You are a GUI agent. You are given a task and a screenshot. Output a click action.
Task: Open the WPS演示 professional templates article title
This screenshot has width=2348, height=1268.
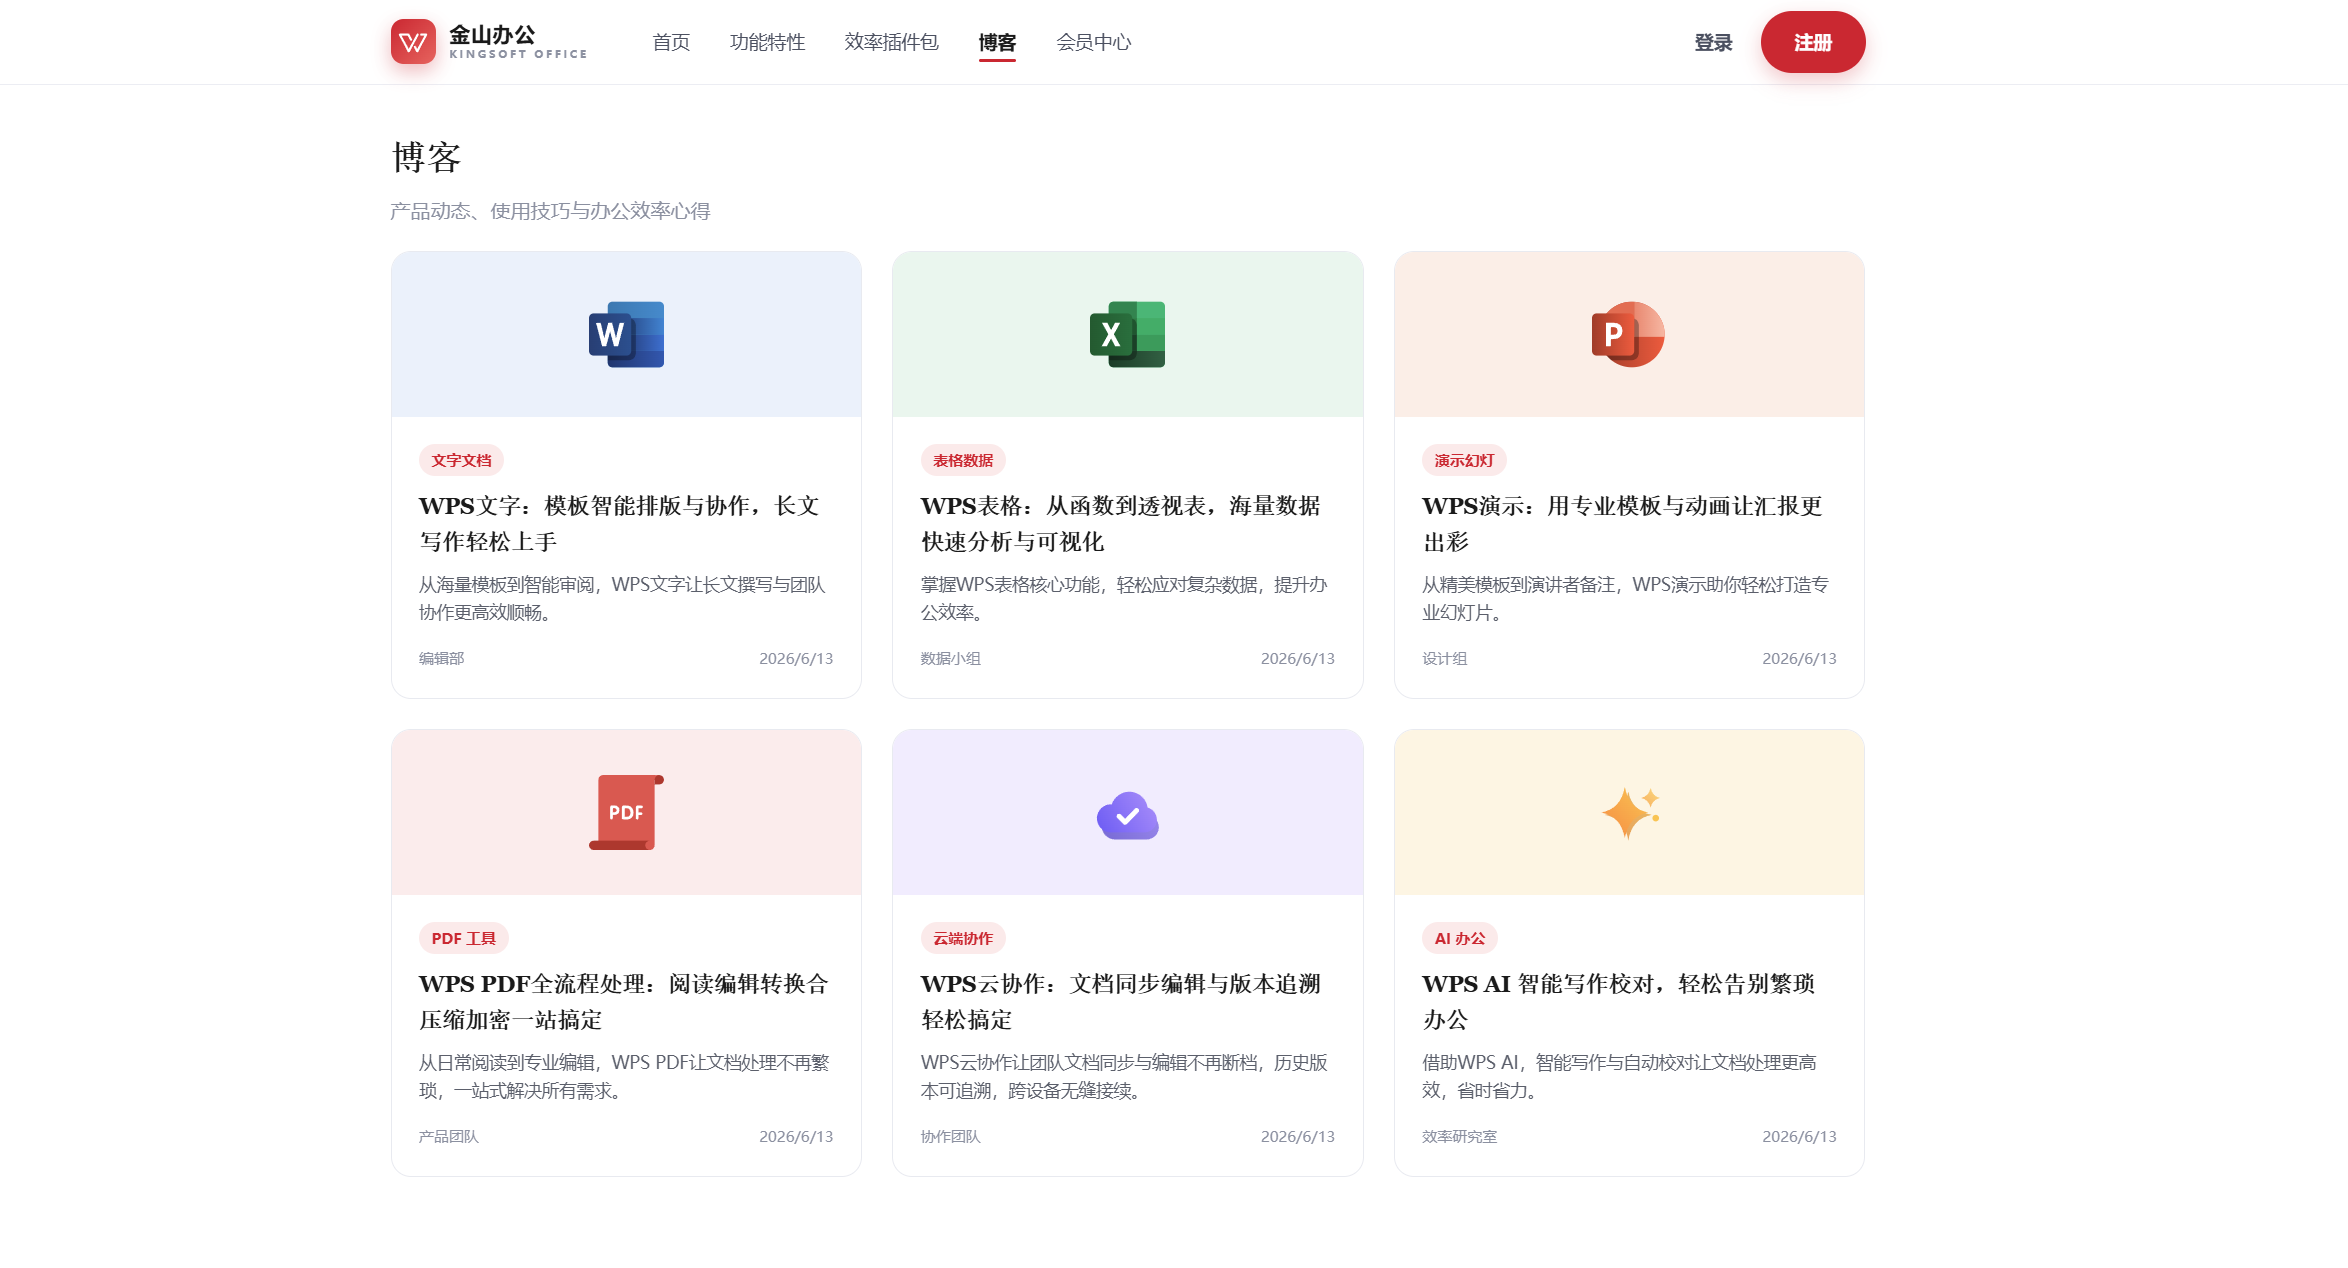[1623, 524]
